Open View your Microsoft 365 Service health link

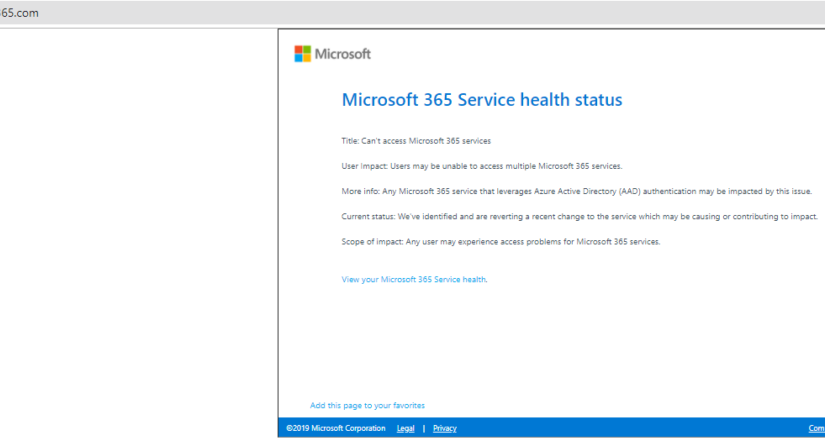414,279
